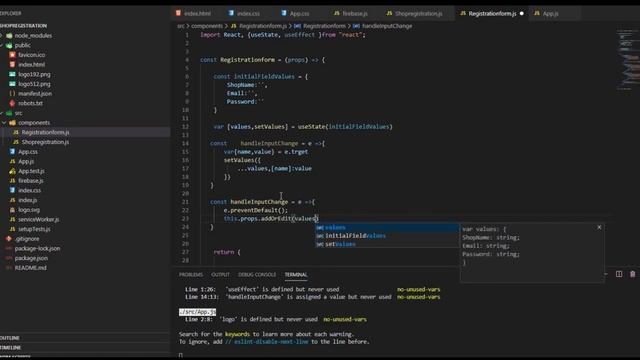
Task: Click the unsaved dot on Registrationform.js tab
Action: click(x=522, y=13)
